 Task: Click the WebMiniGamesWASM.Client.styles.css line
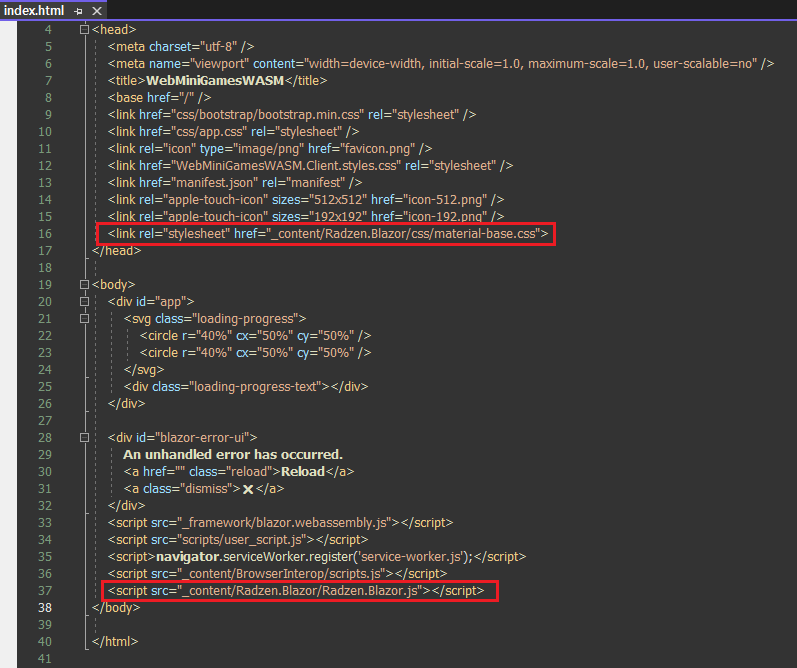tap(310, 166)
